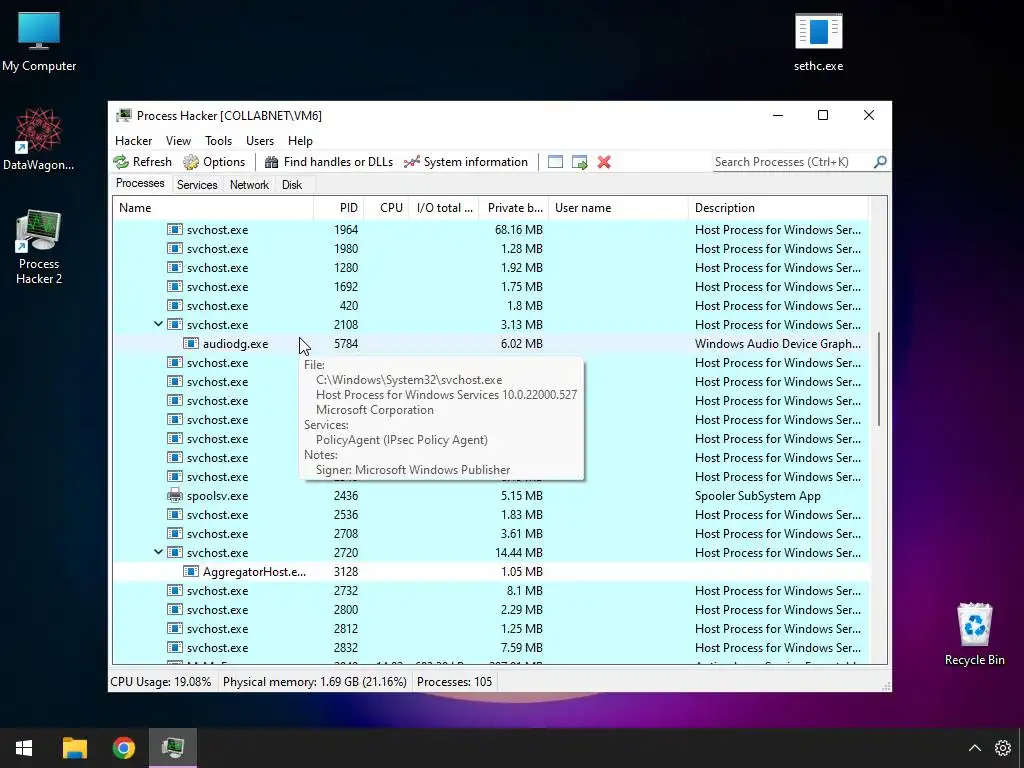The image size is (1024, 768).
Task: Click the 14.44 MB private bytes cell
Action: click(519, 552)
